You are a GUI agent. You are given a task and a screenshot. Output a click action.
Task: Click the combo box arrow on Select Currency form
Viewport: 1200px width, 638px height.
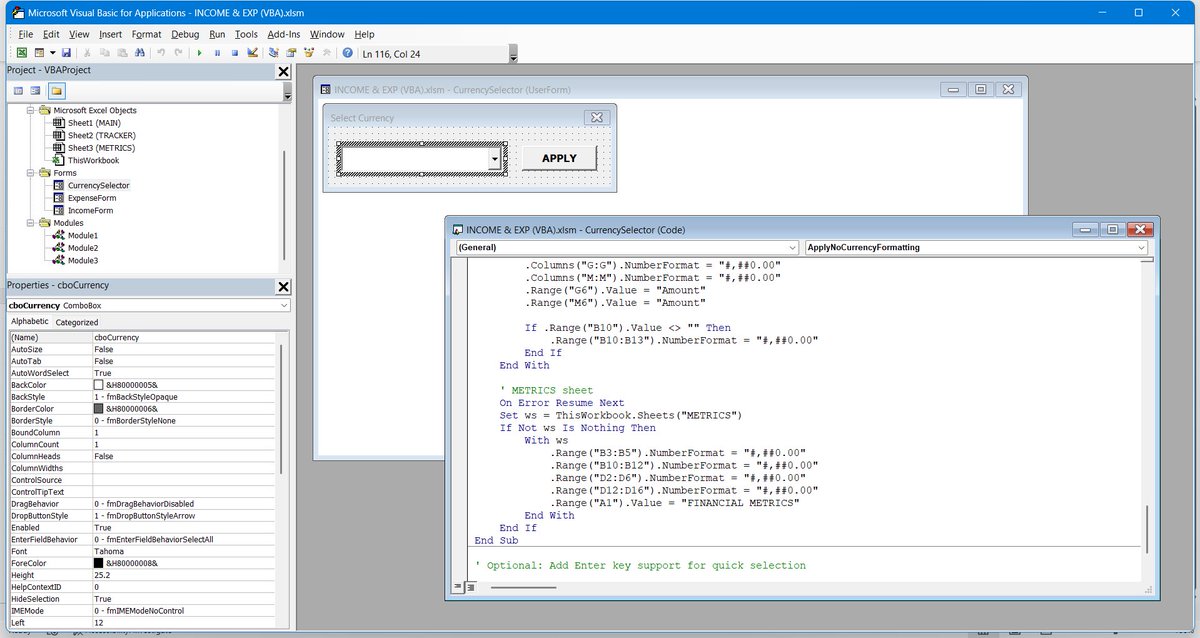[x=494, y=160]
